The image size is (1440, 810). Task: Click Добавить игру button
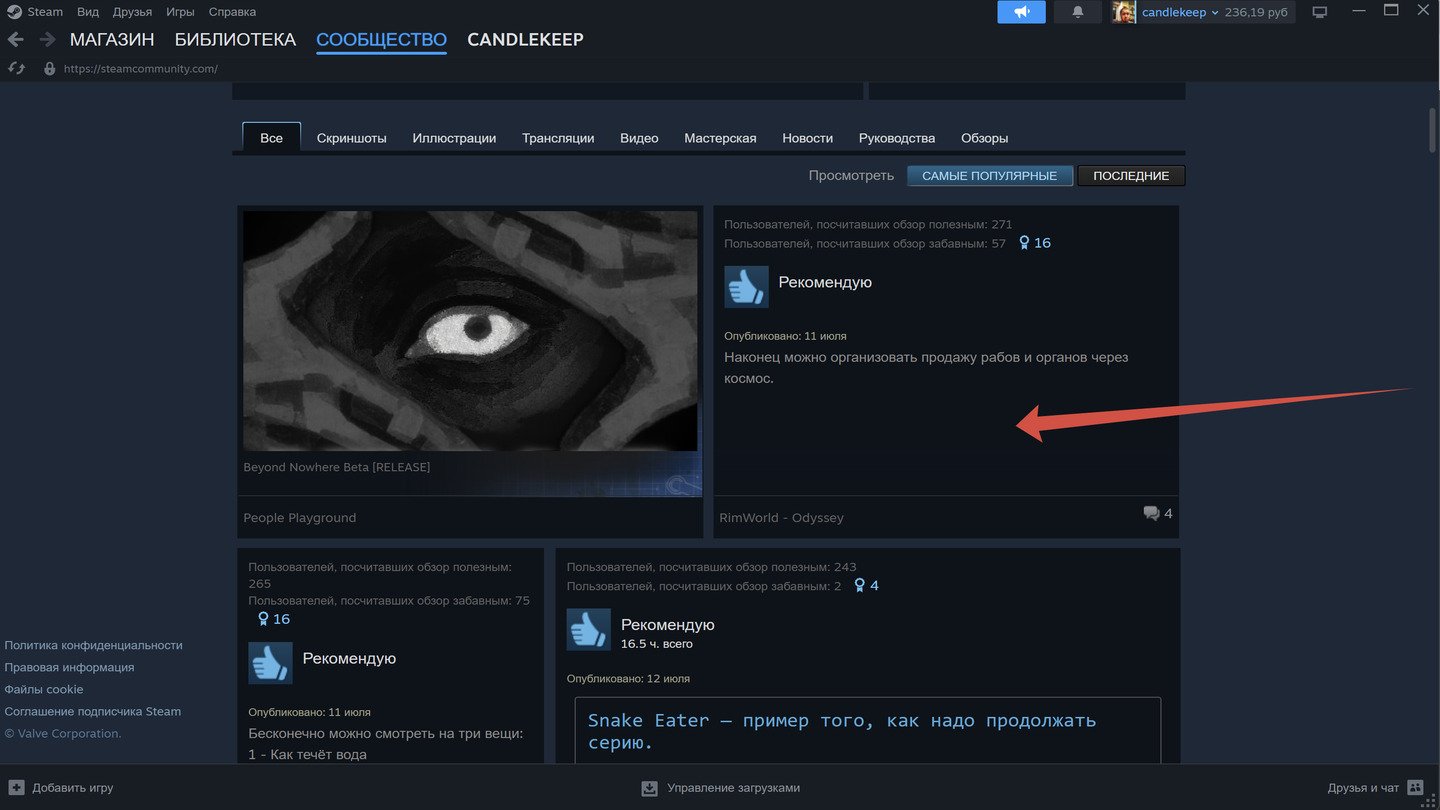click(61, 787)
